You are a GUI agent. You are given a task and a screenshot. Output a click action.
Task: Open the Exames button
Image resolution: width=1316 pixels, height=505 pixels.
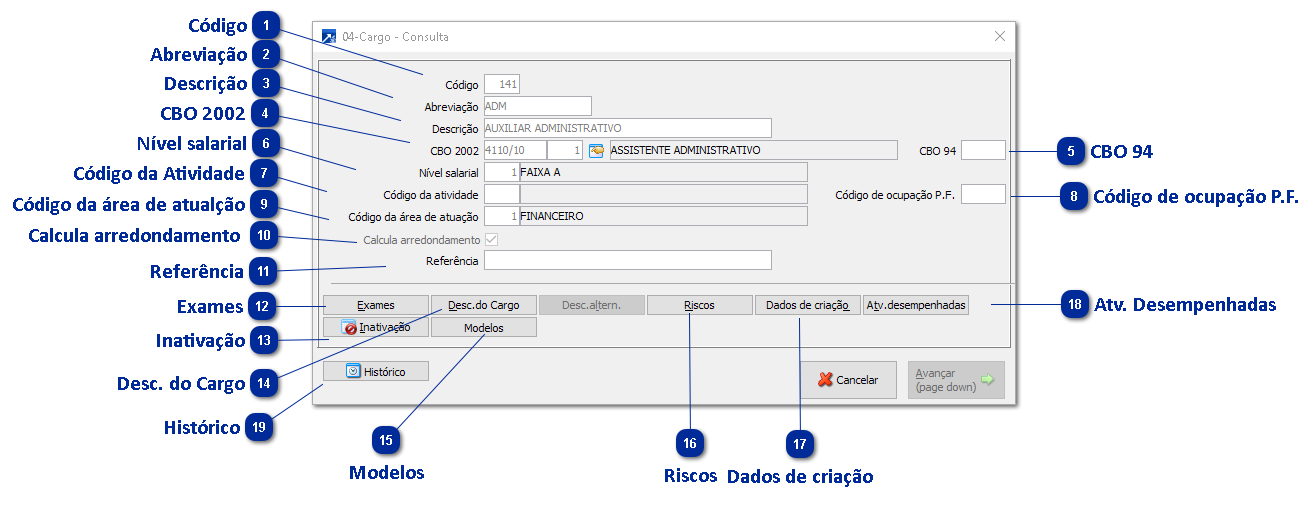click(x=376, y=305)
